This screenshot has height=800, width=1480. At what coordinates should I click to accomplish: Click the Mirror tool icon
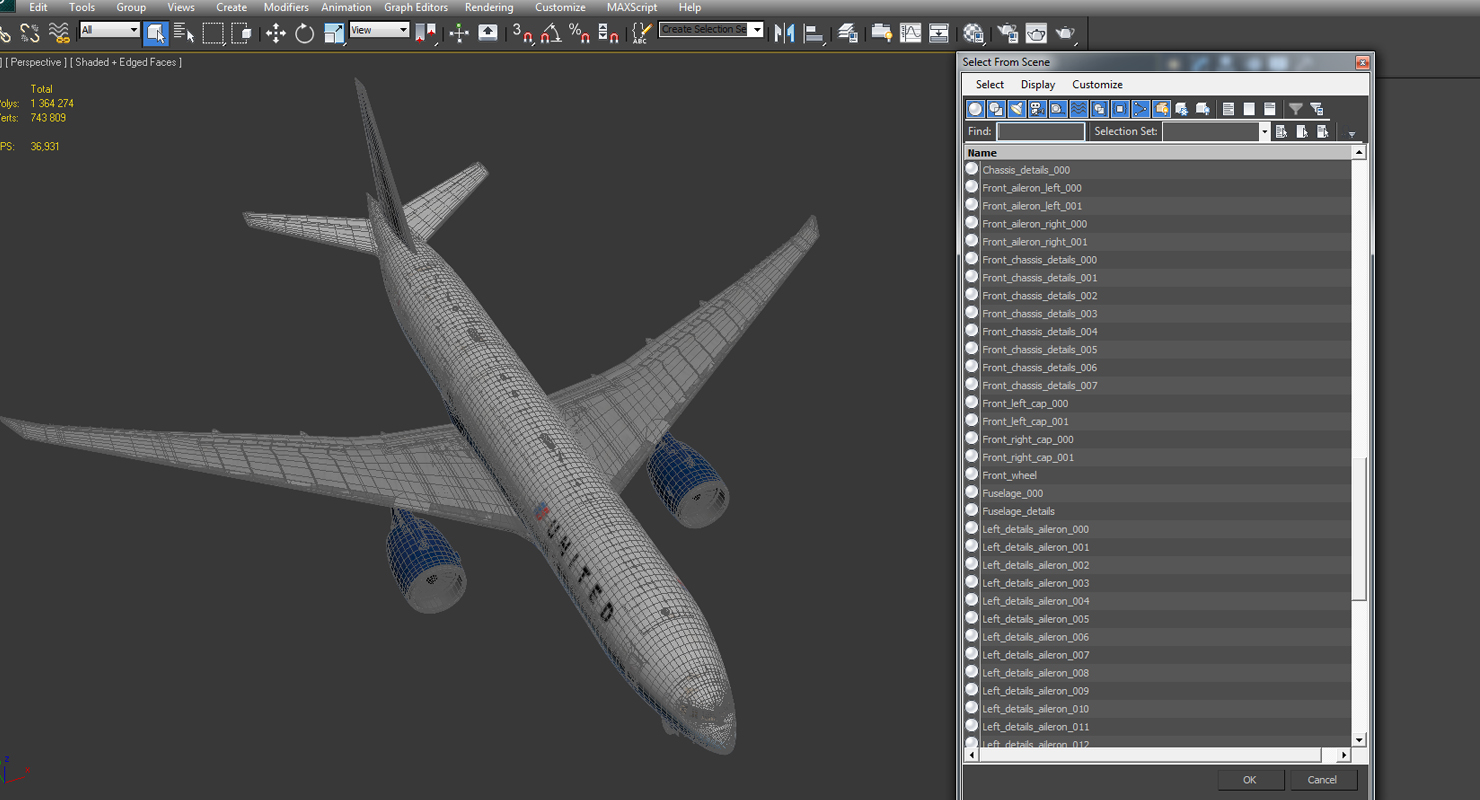(785, 33)
